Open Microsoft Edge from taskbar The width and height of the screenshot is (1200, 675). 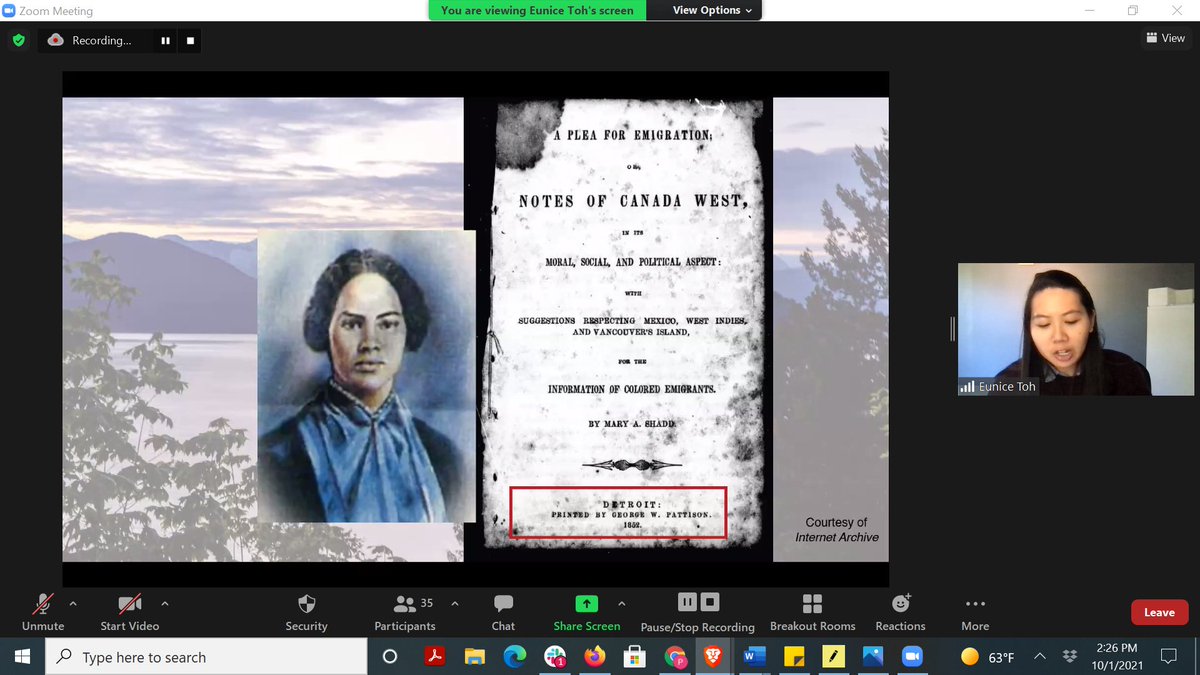tap(514, 657)
